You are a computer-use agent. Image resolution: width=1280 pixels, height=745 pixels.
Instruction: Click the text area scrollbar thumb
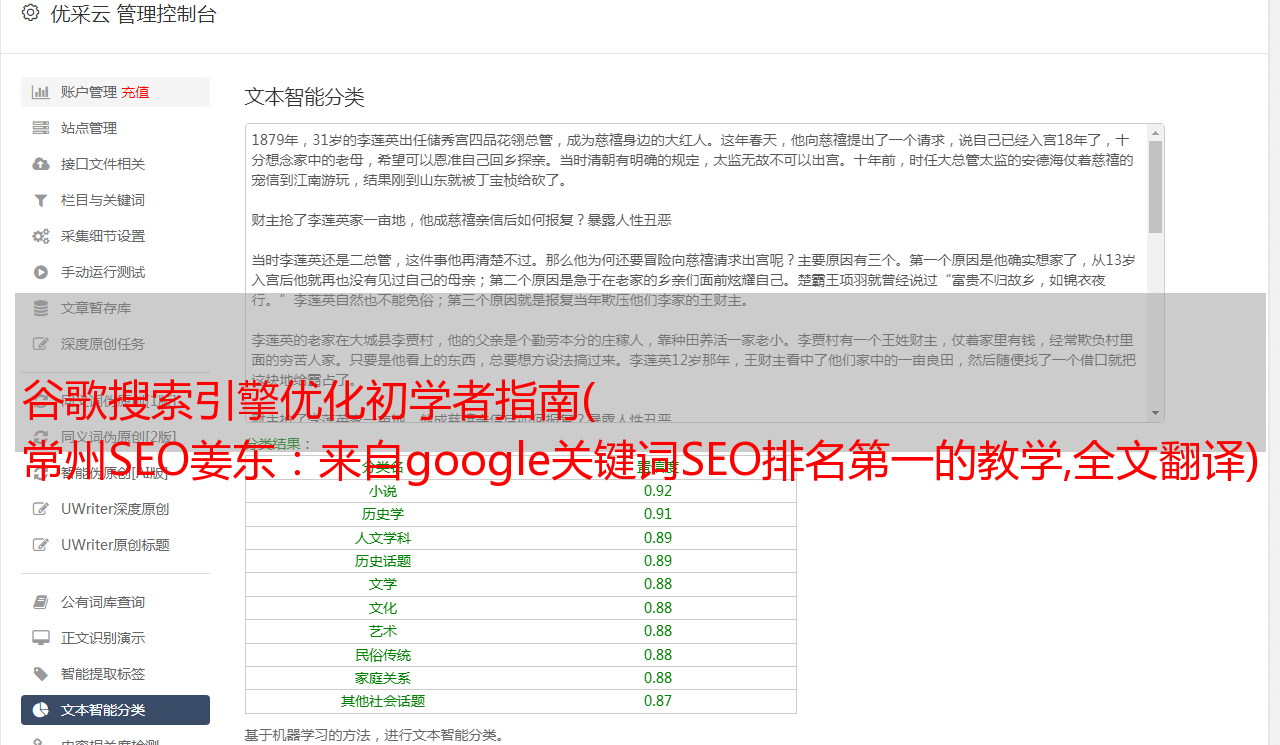[x=1155, y=187]
